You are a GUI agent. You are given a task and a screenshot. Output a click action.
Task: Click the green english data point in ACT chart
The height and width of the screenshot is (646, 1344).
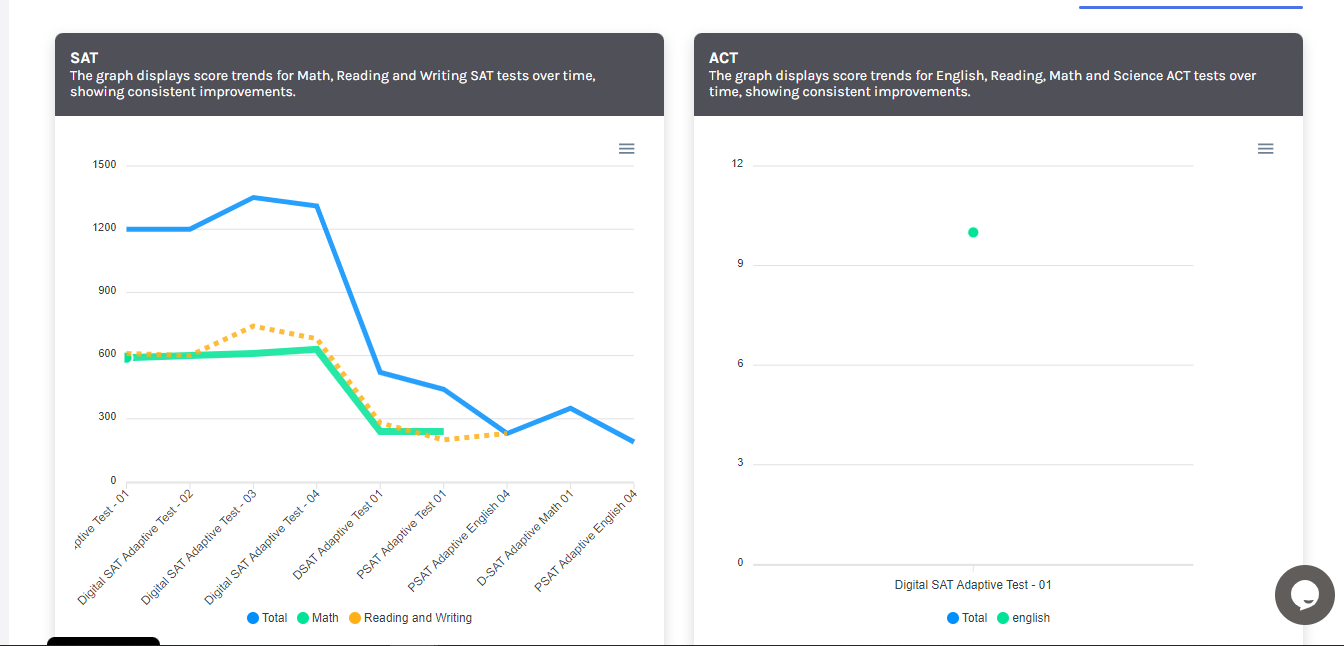973,232
